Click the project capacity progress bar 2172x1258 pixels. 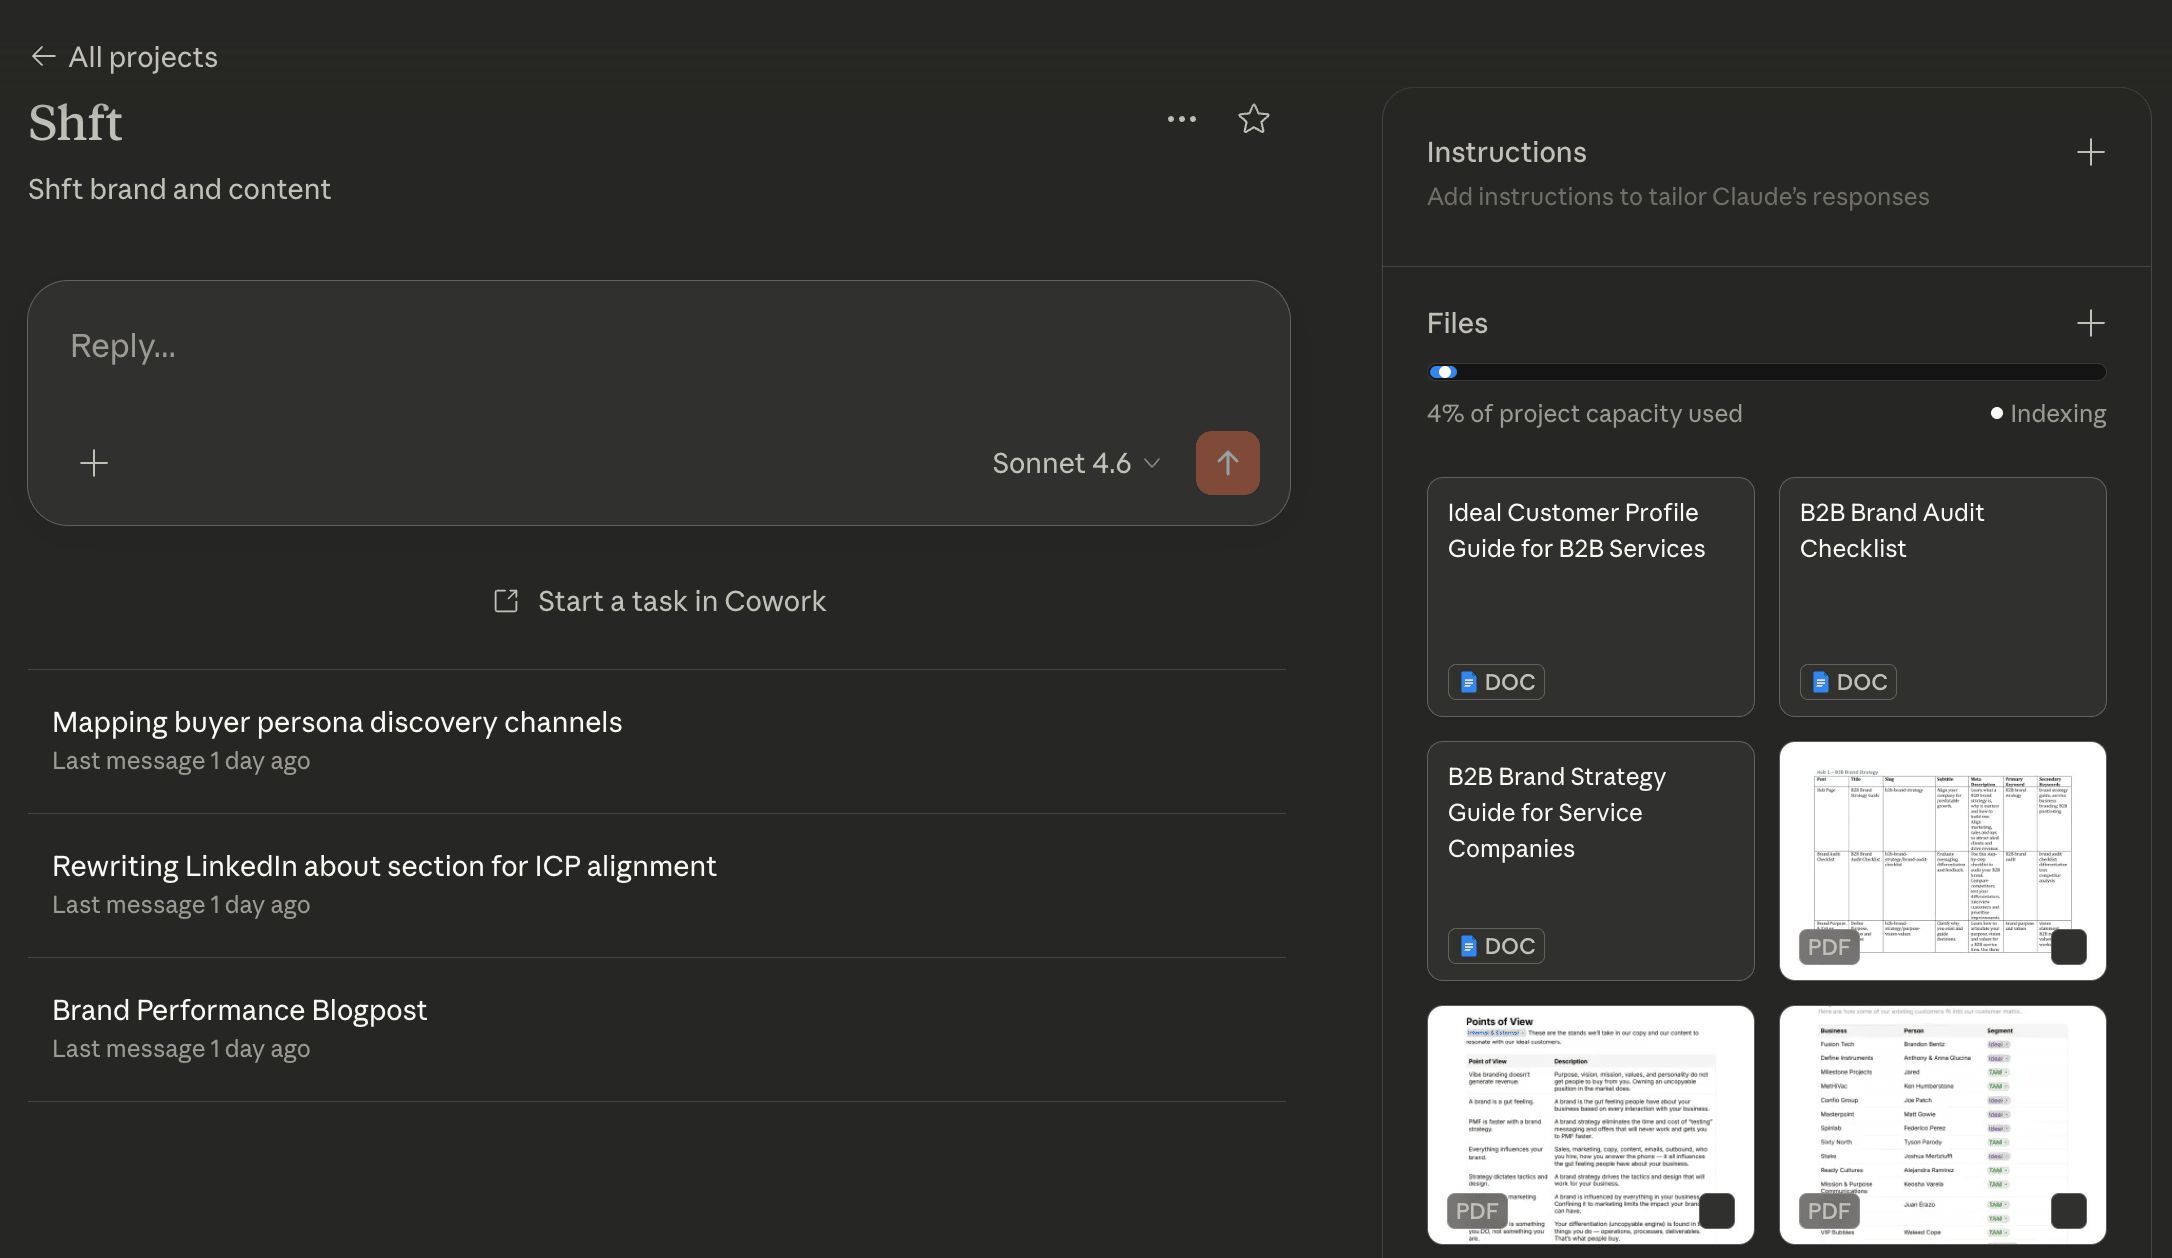click(1766, 372)
